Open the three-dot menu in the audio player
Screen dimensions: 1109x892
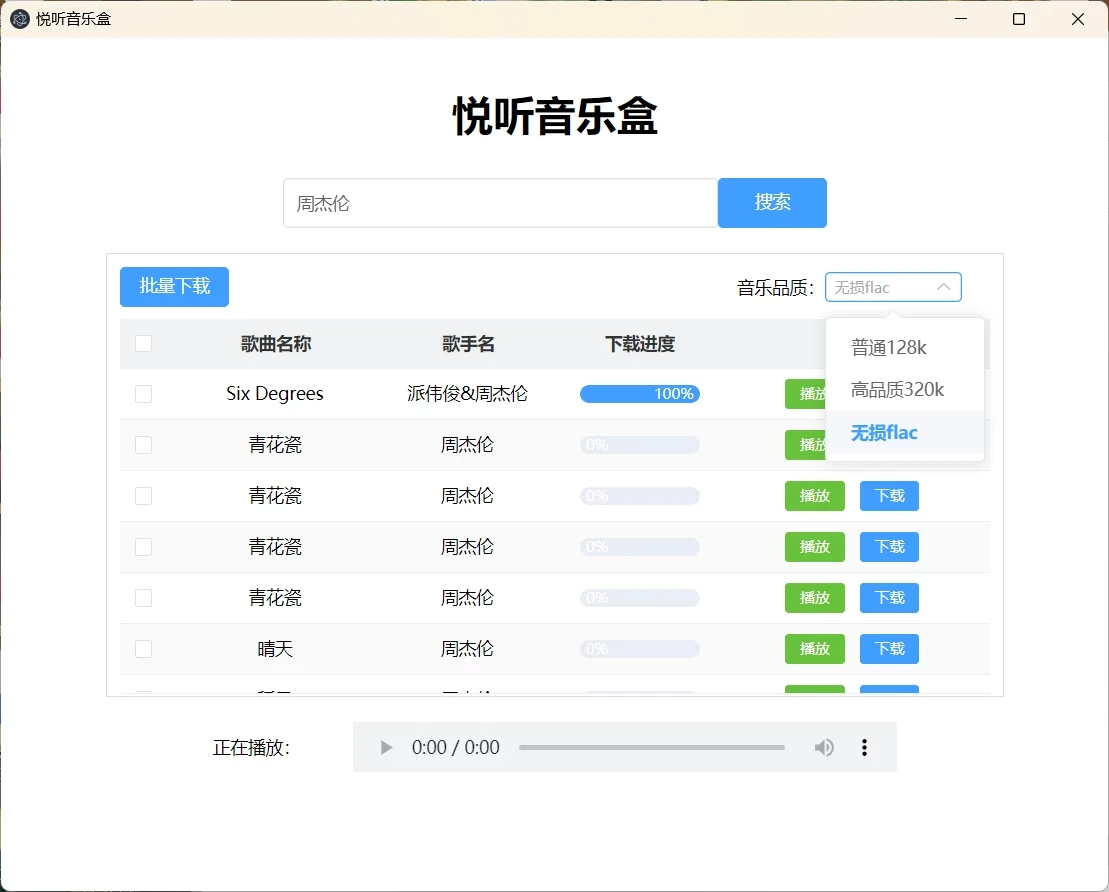pos(864,747)
